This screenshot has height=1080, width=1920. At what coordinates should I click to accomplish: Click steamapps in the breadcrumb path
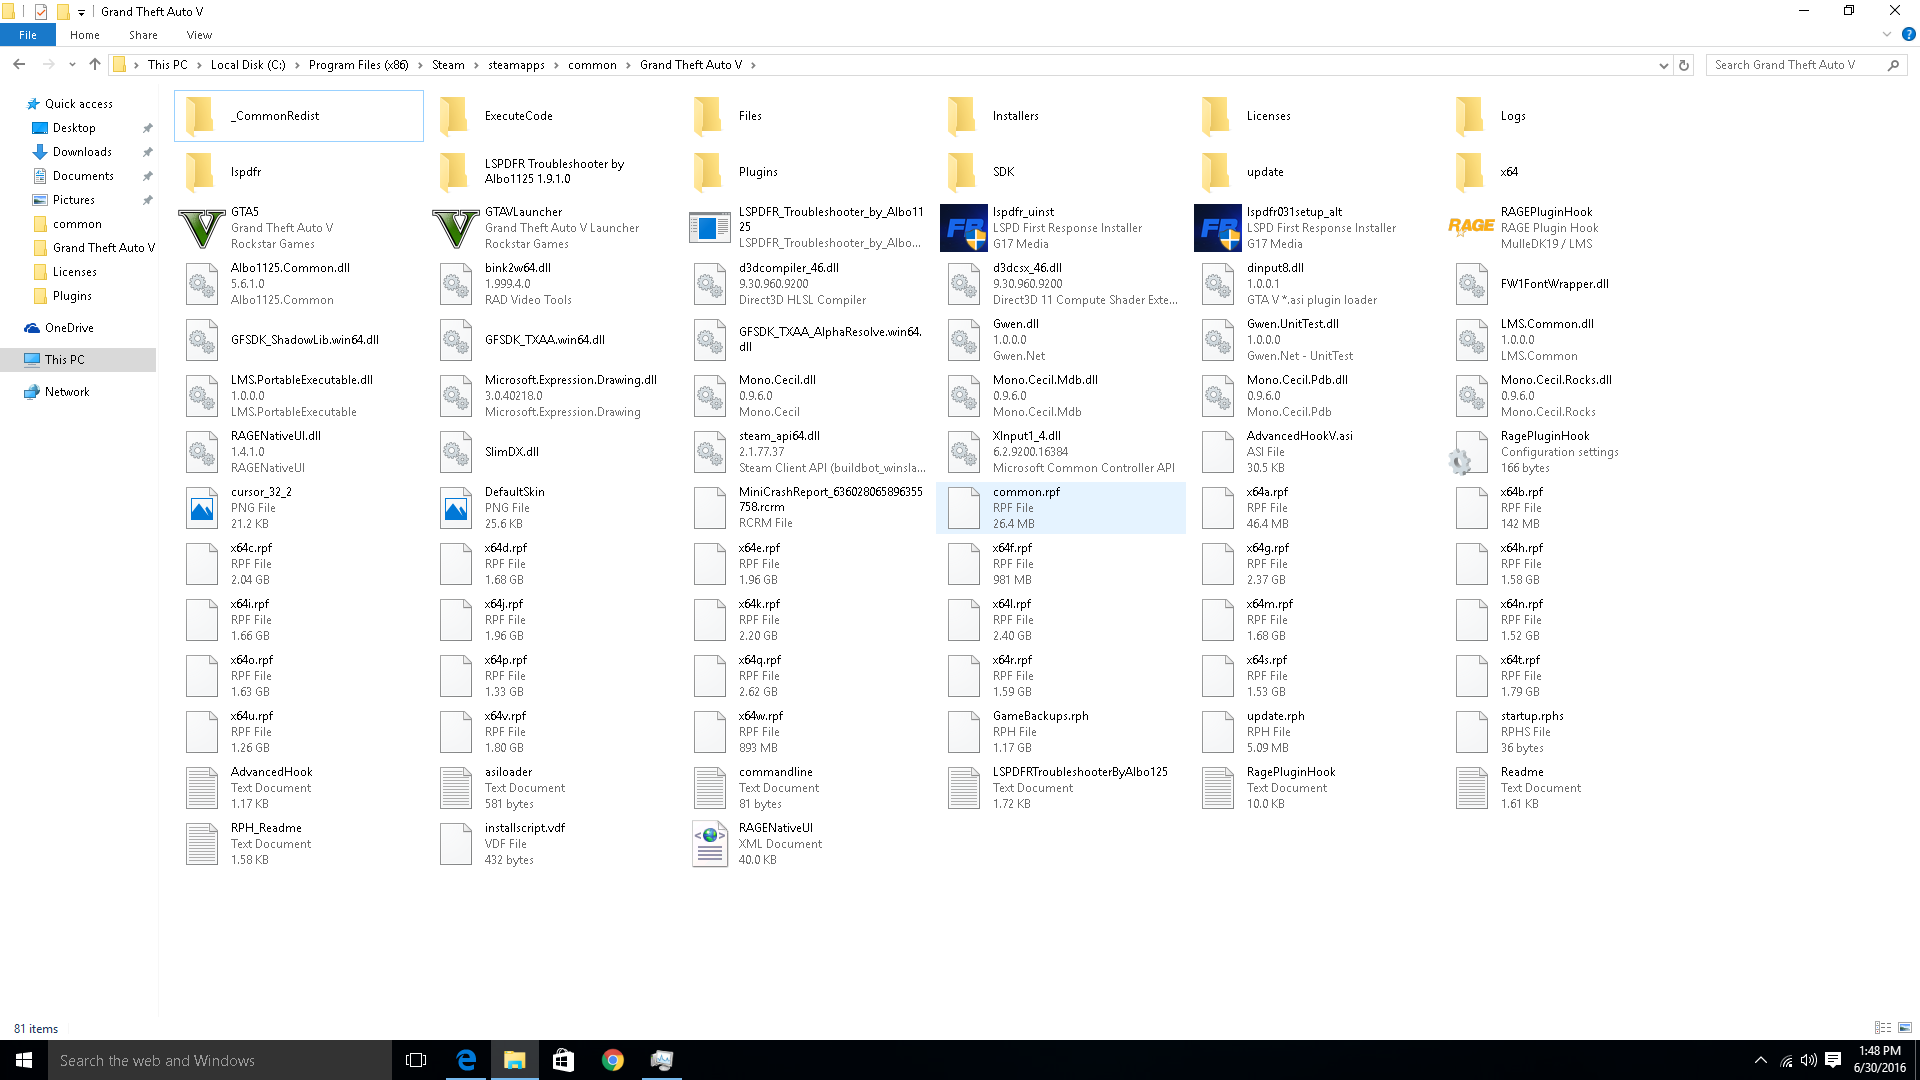tap(516, 65)
